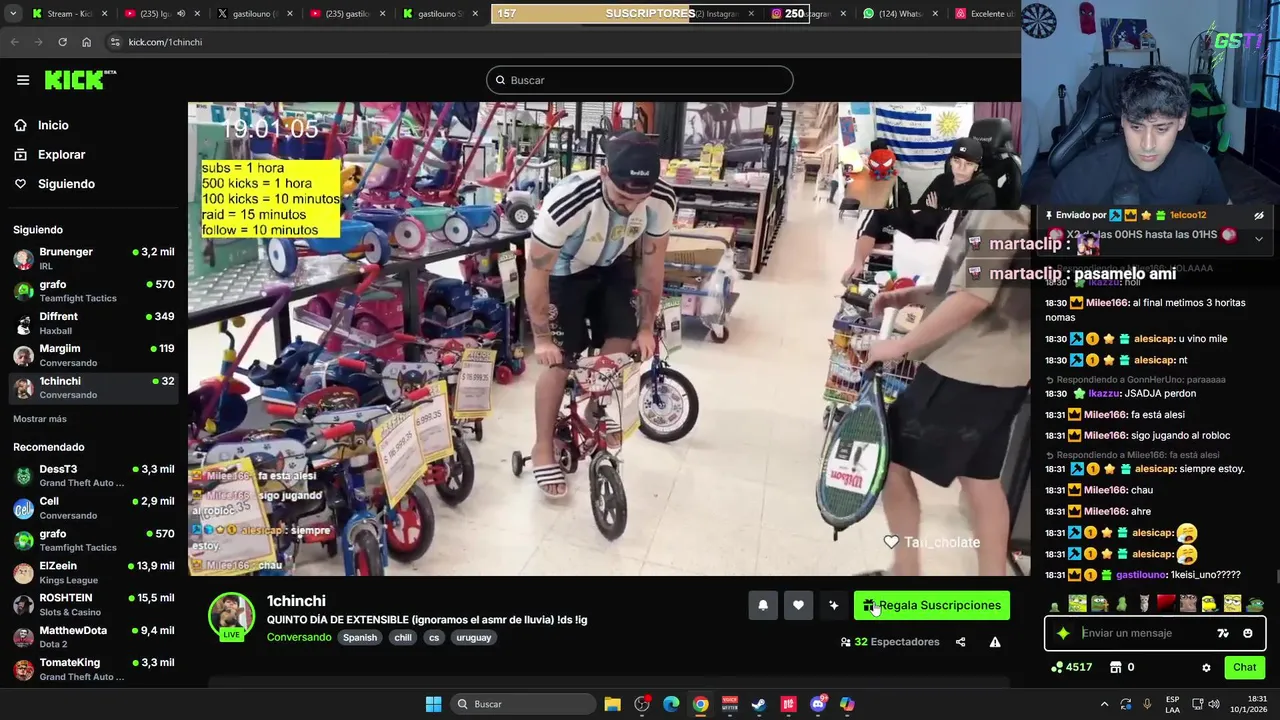Click the share icon under the stream
Screen dimensions: 1280x720
[961, 642]
